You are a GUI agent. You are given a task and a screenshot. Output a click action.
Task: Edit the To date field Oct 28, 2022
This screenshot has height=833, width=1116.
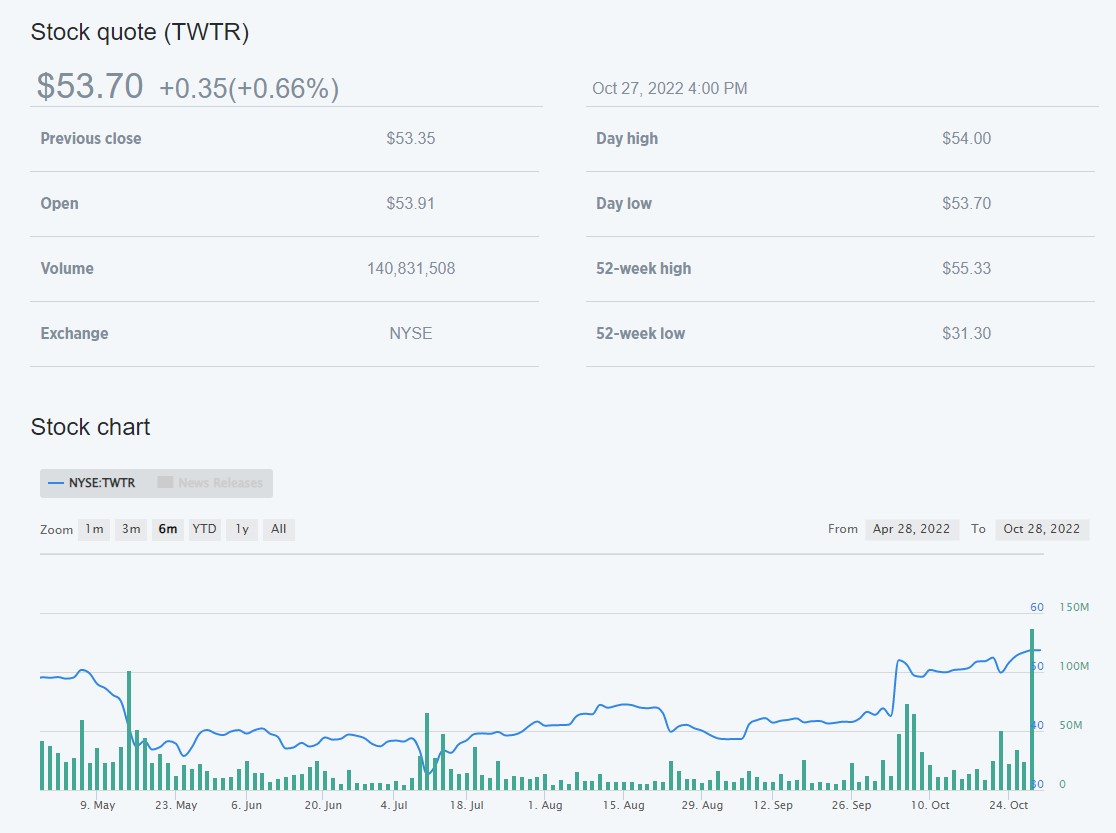[x=1042, y=529]
